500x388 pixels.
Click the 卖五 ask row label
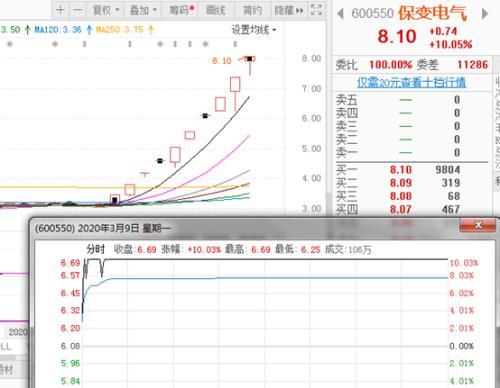(347, 100)
